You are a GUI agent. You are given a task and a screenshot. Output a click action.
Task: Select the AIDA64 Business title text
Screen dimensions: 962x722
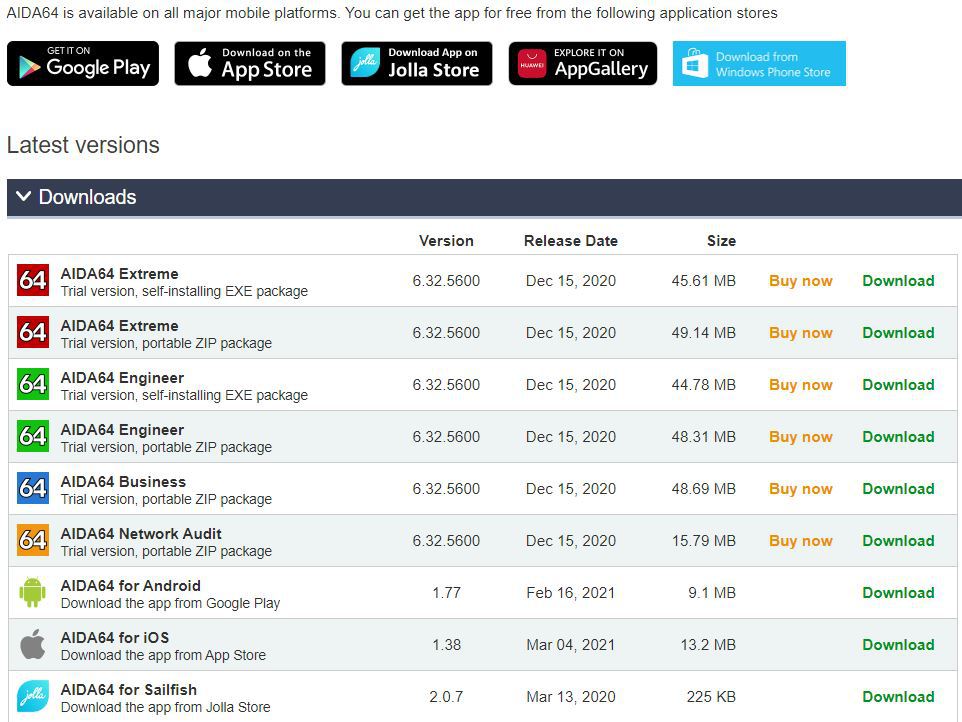[123, 482]
